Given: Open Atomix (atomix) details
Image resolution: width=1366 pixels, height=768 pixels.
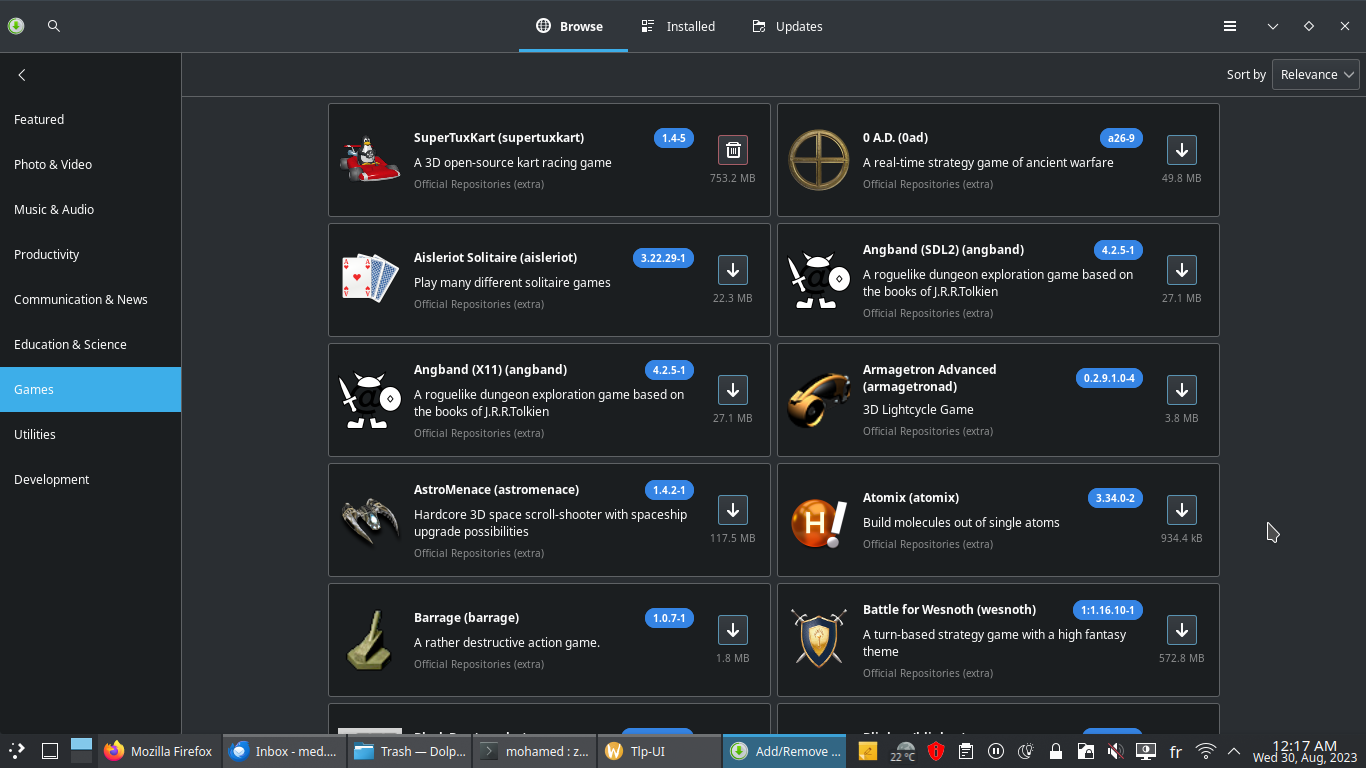Looking at the screenshot, I should point(911,497).
